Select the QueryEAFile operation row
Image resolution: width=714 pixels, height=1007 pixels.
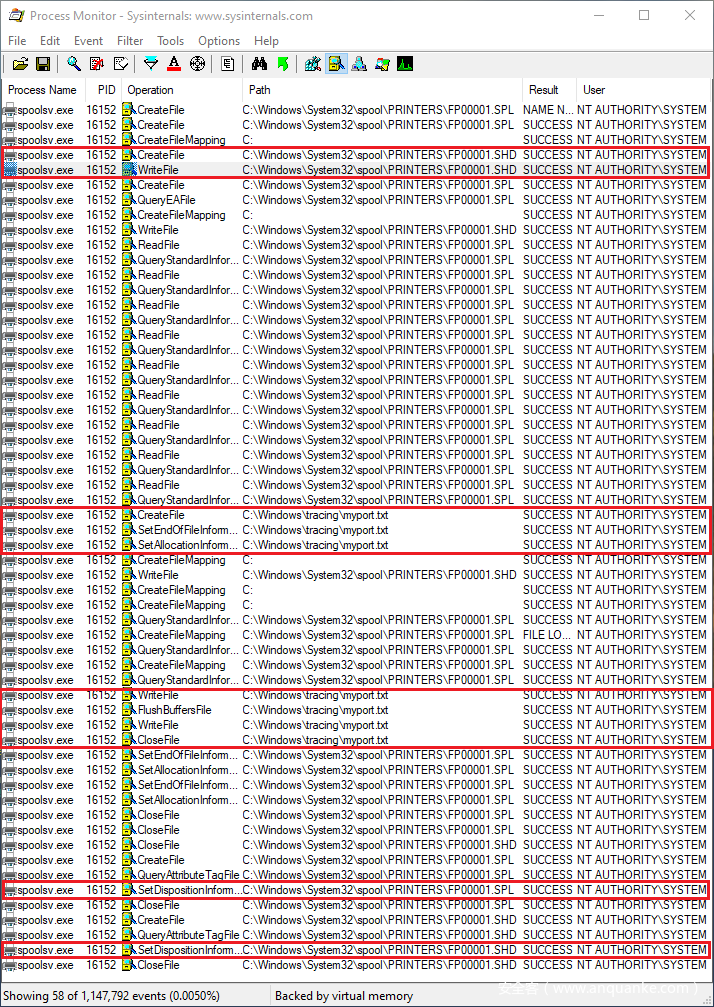(x=356, y=200)
